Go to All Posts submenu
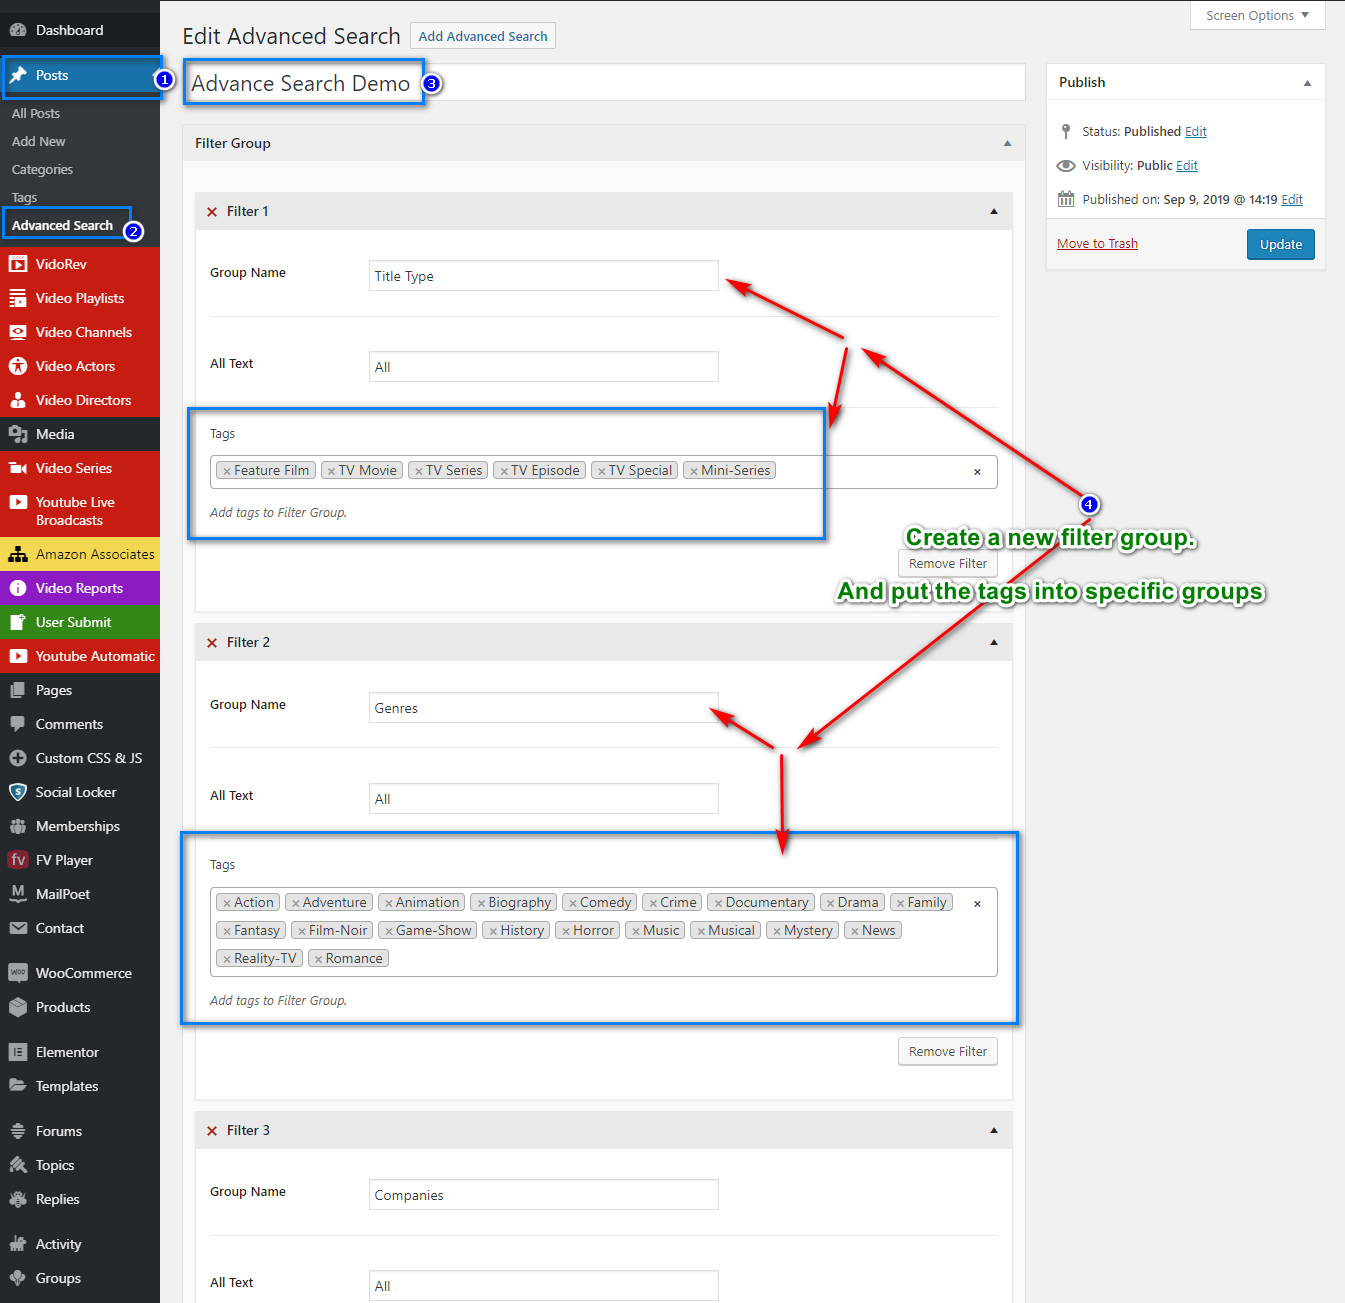 pyautogui.click(x=36, y=114)
